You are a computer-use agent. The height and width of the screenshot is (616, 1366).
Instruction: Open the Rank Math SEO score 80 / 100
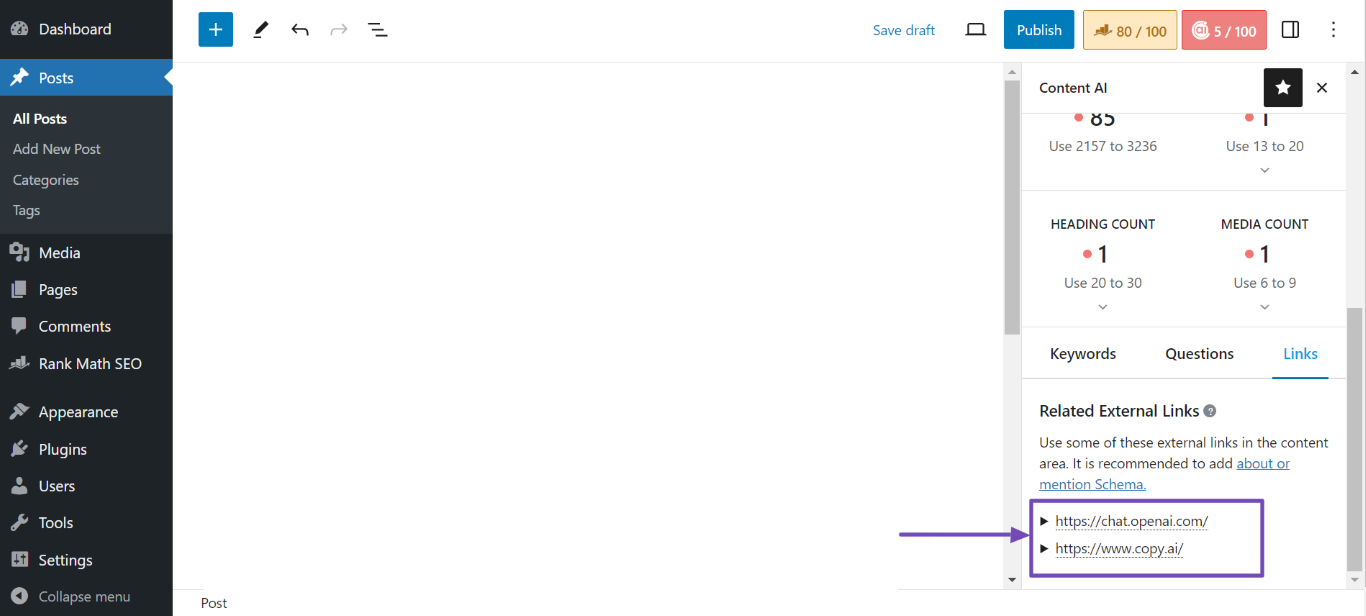[x=1130, y=30]
